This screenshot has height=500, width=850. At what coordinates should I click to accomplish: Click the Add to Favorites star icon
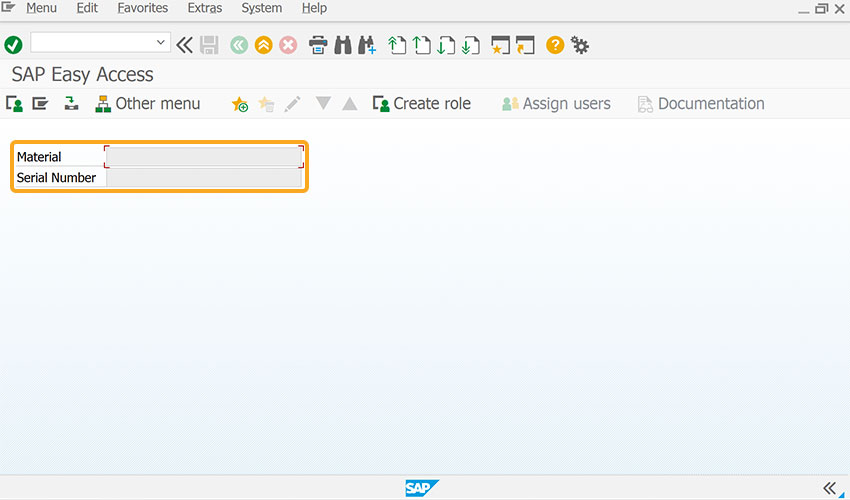(240, 104)
